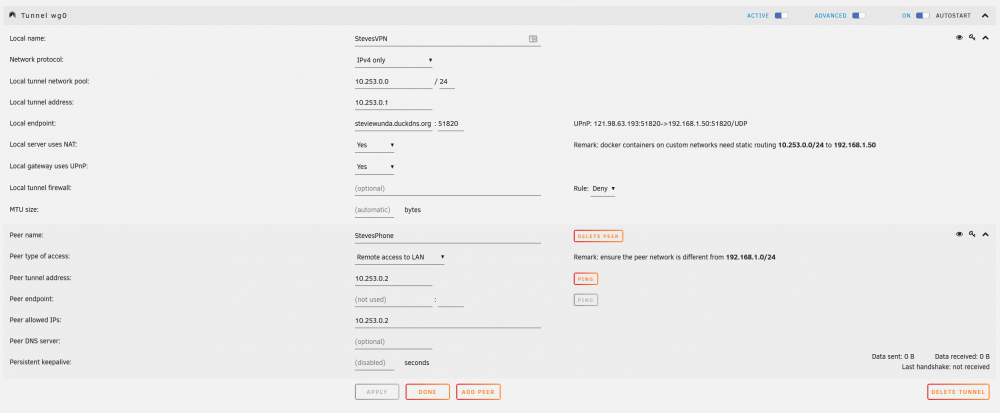Click the DONE button
This screenshot has height=413, width=1000.
pyautogui.click(x=427, y=392)
